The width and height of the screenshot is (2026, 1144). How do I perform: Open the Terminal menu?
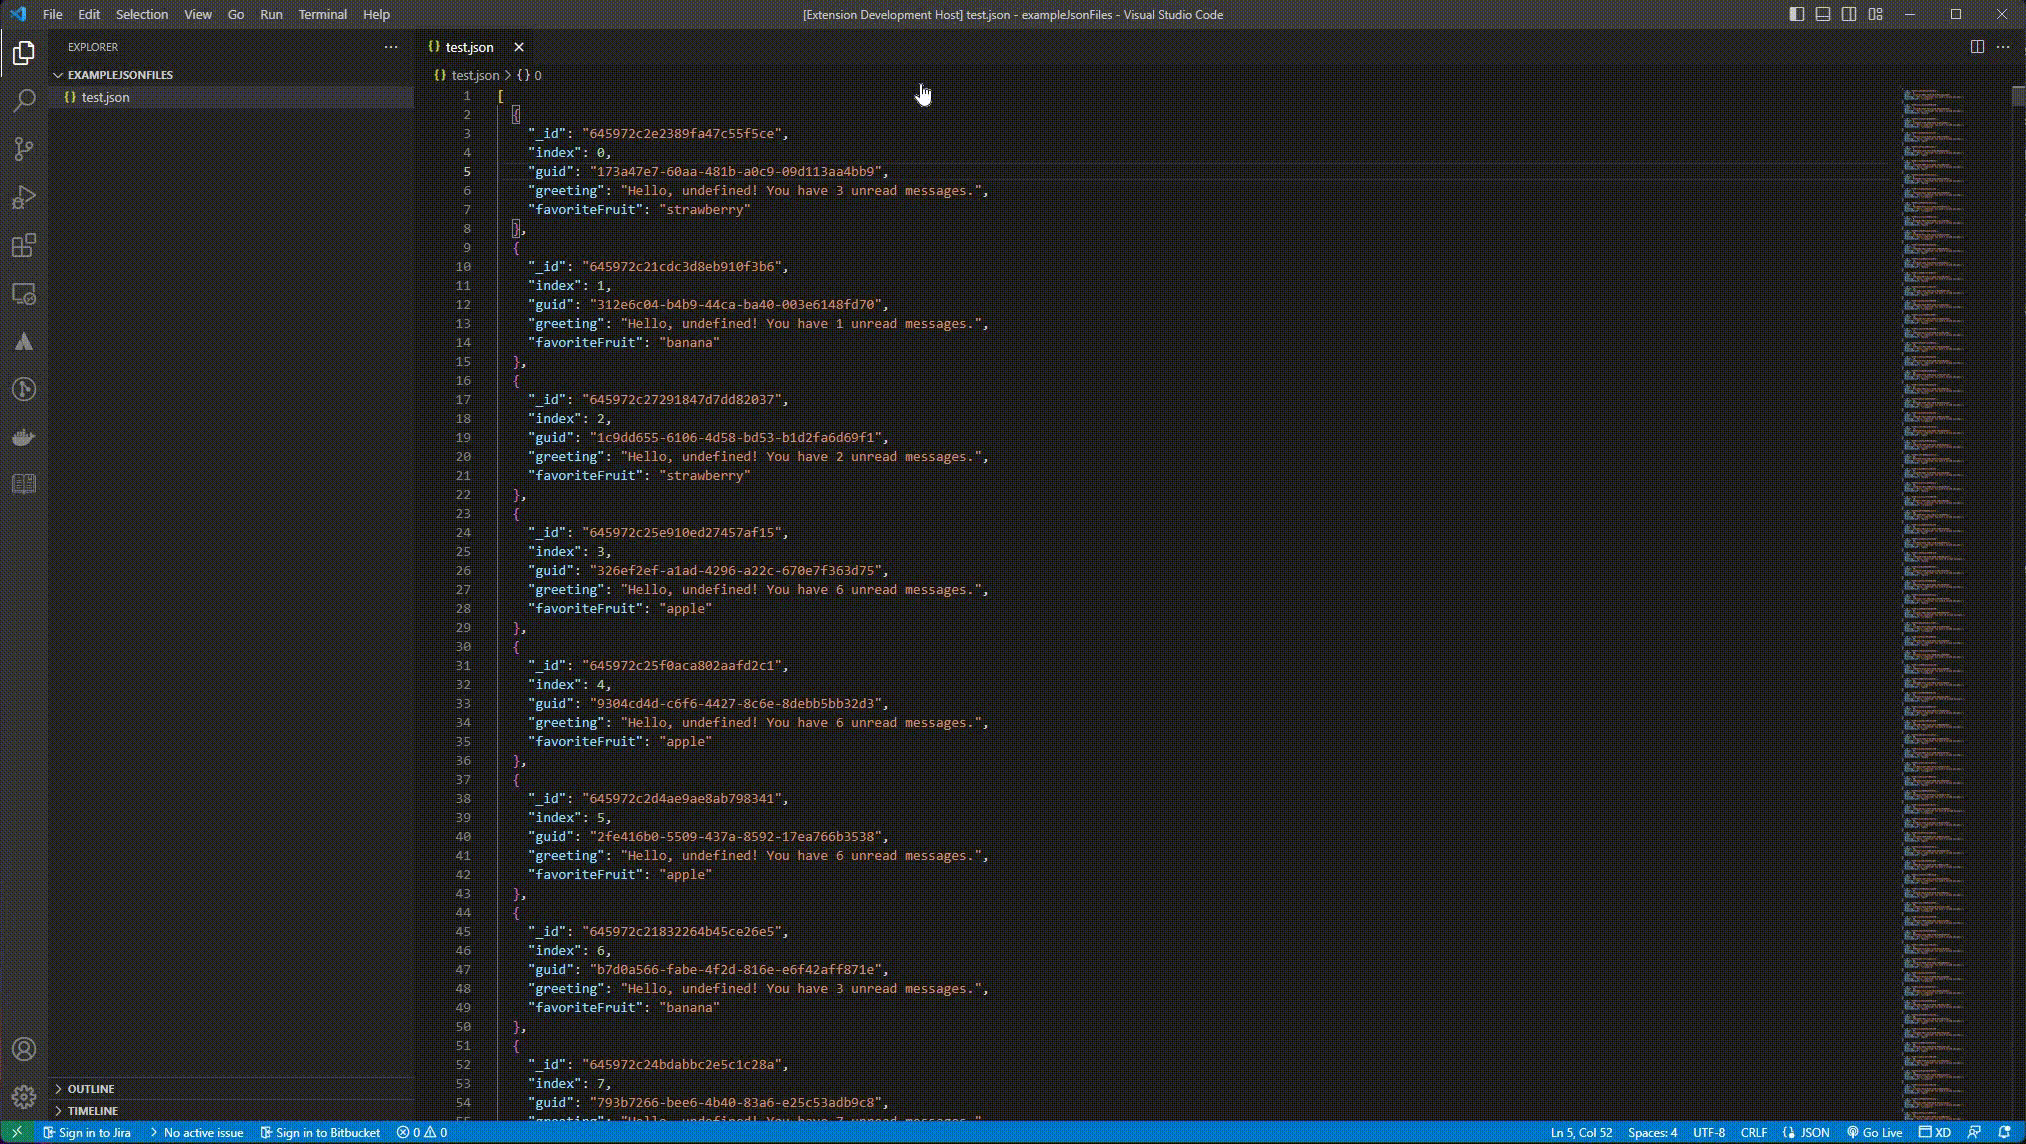[x=322, y=14]
